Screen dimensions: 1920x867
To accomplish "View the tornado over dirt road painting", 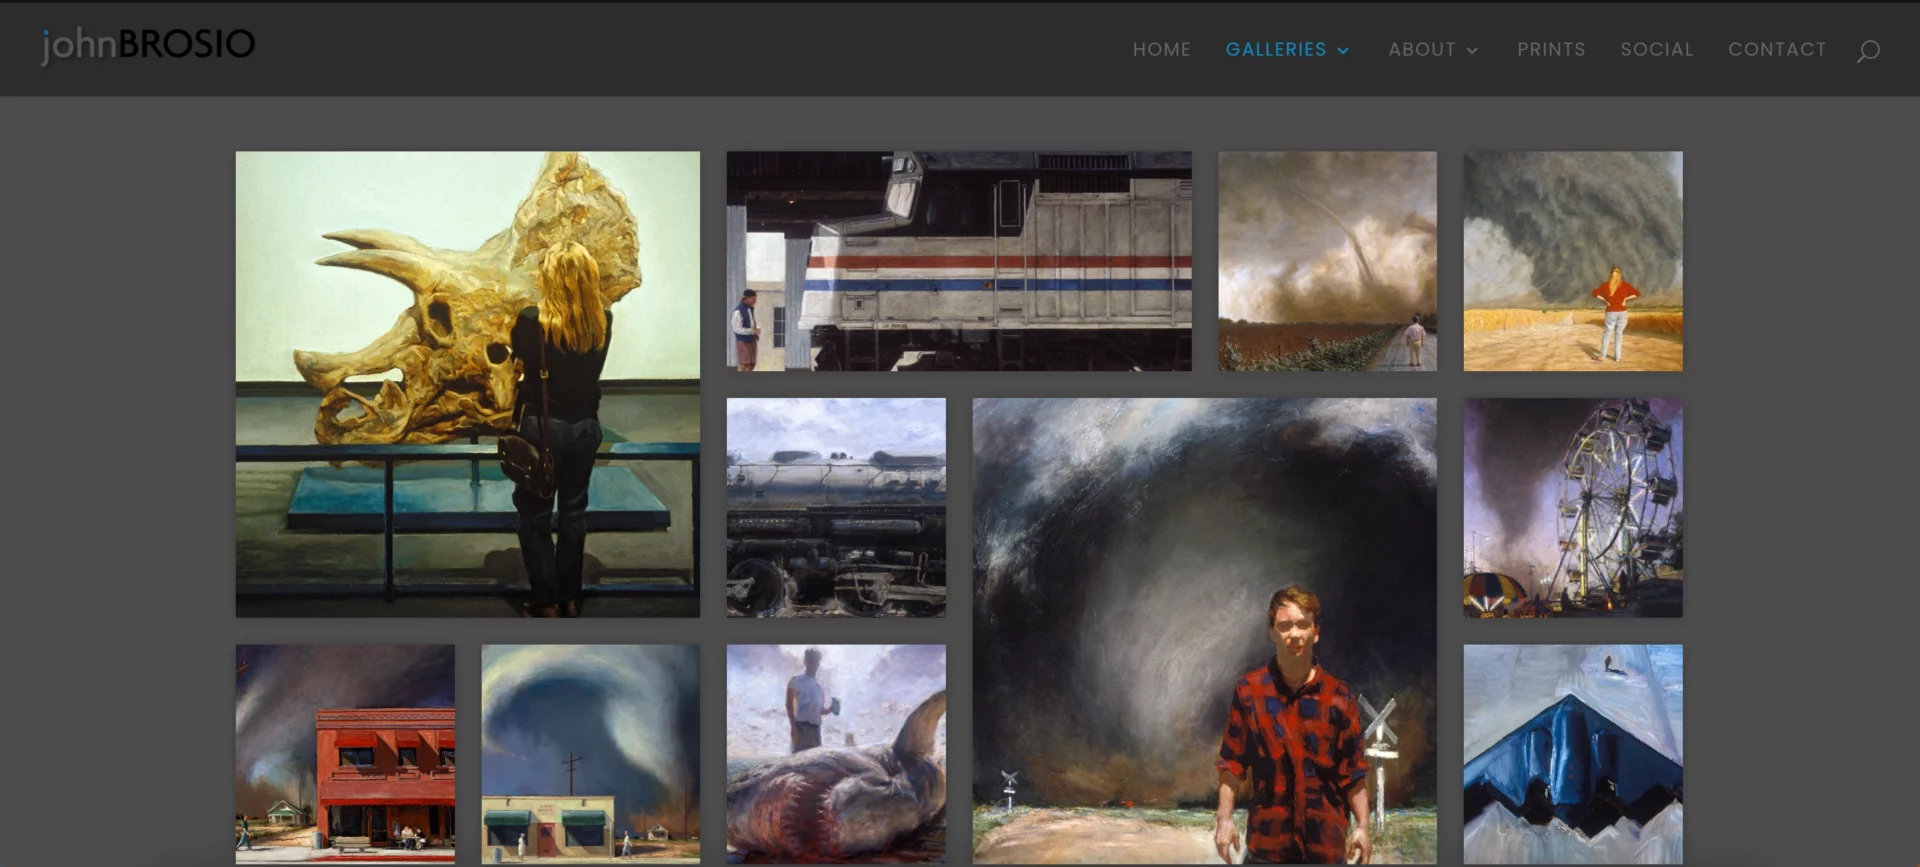I will click(1326, 261).
